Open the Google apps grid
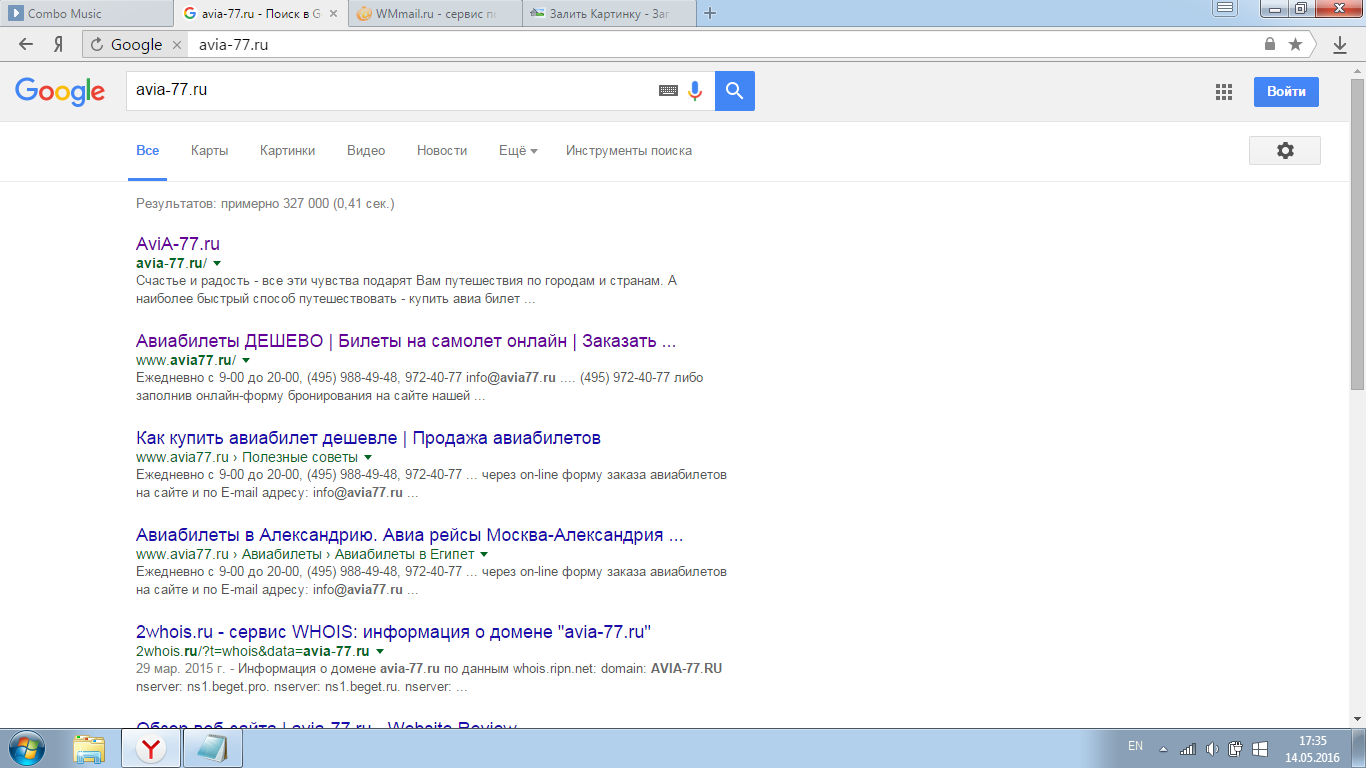The image size is (1366, 768). tap(1224, 92)
